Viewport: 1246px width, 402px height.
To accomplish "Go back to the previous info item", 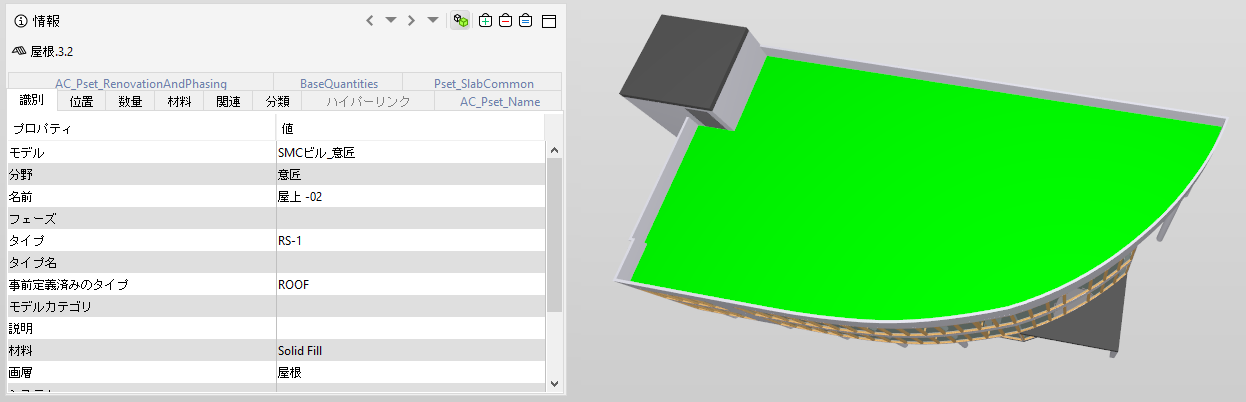I will pos(370,20).
